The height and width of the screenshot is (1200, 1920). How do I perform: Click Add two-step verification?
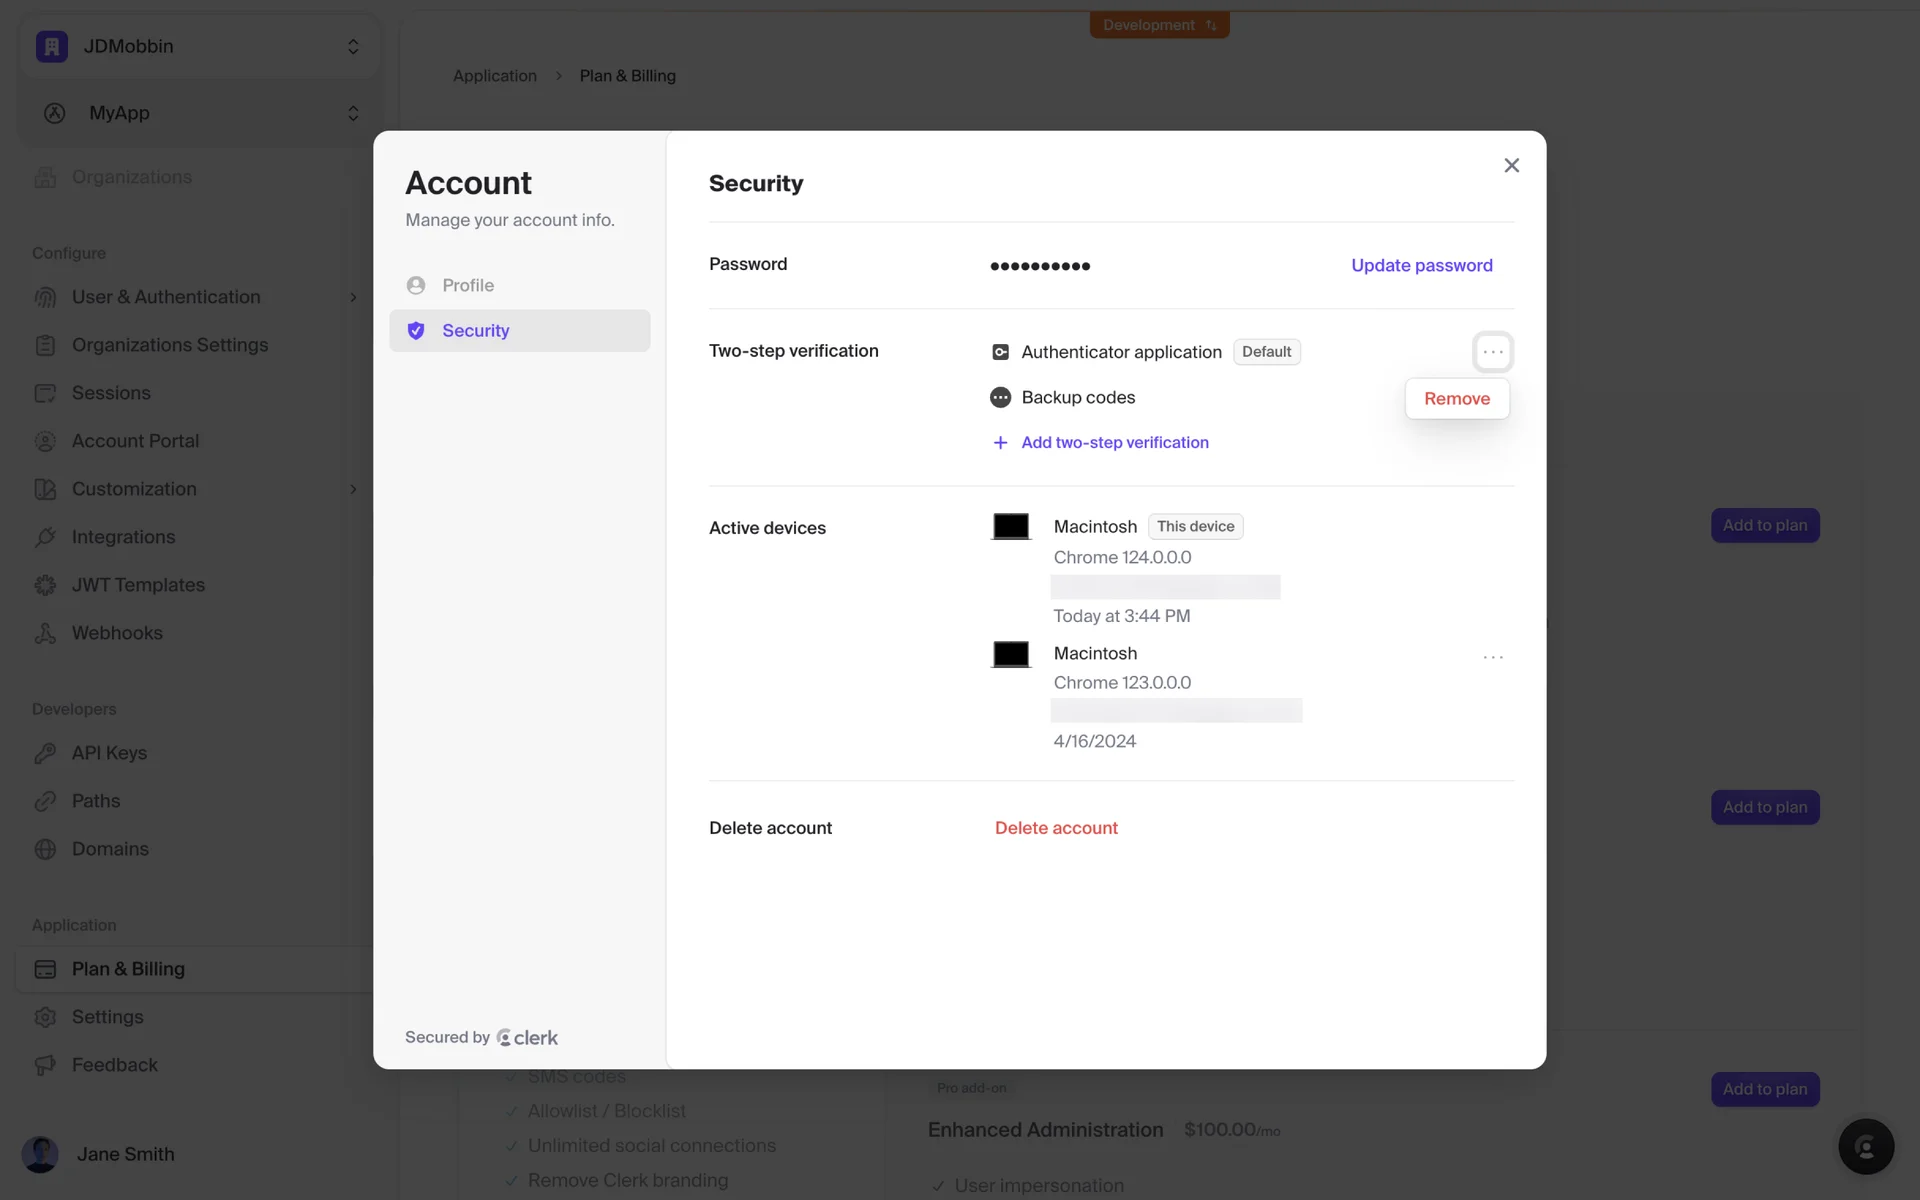tap(1113, 442)
